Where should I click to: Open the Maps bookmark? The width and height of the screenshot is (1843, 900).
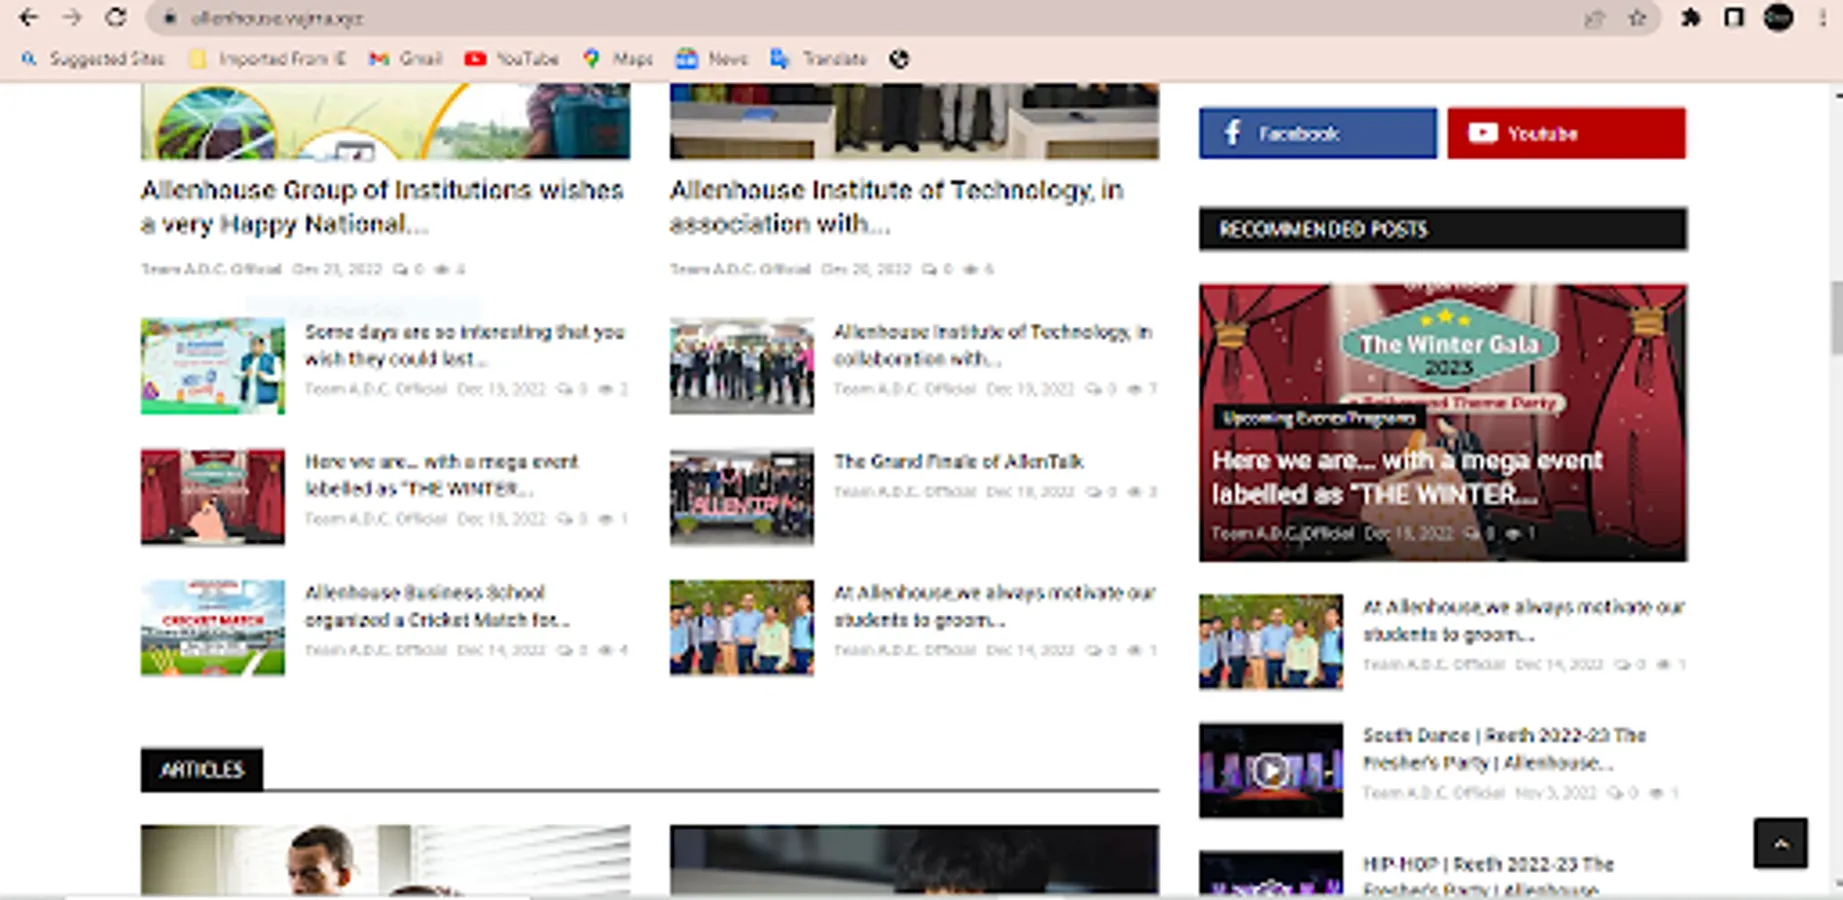[618, 59]
